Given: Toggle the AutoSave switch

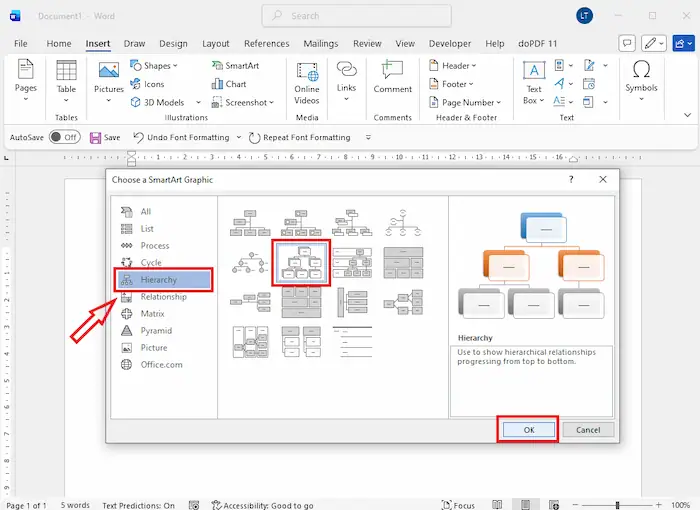Looking at the screenshot, I should tap(63, 138).
